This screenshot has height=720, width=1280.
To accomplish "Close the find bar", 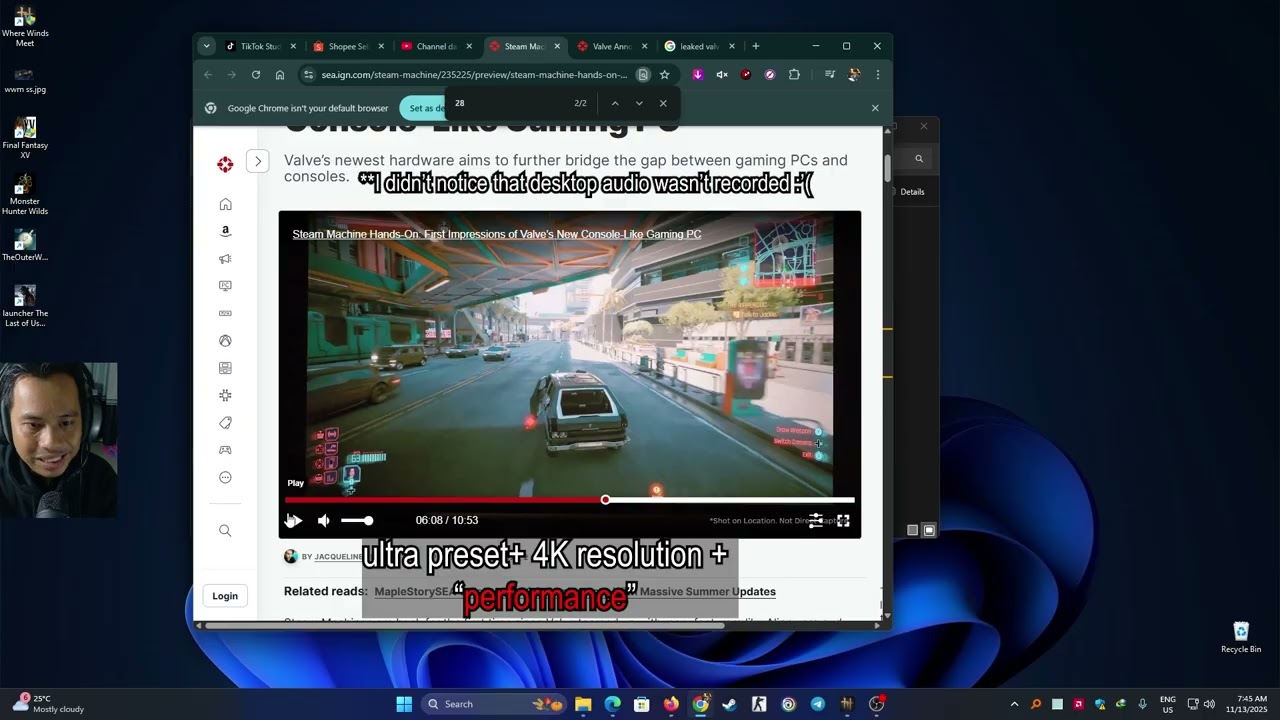I will (x=662, y=103).
